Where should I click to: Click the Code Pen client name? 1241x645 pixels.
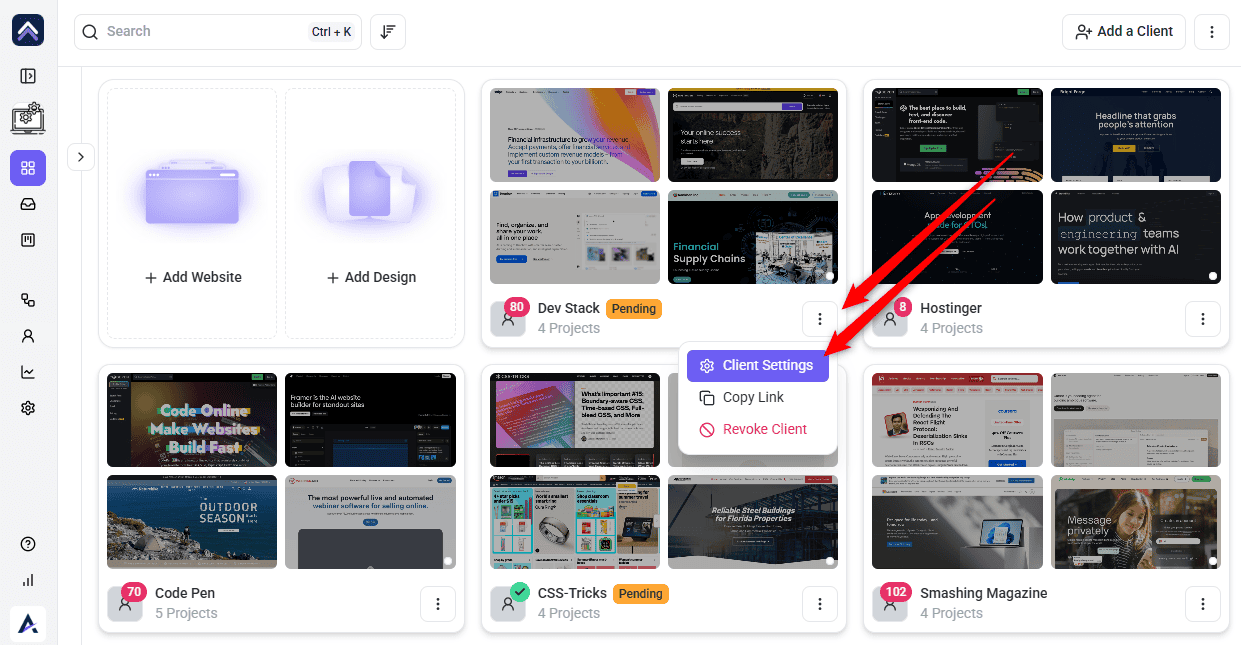click(185, 593)
